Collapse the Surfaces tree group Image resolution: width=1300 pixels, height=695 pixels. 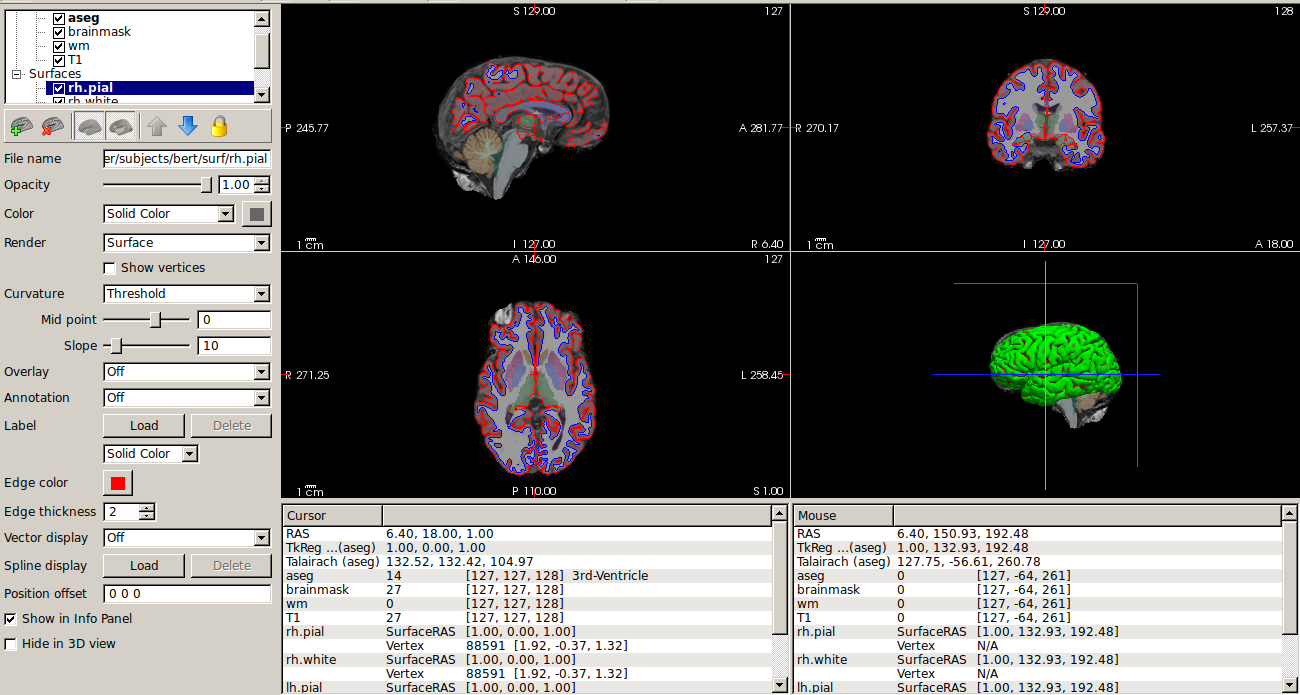pos(16,75)
